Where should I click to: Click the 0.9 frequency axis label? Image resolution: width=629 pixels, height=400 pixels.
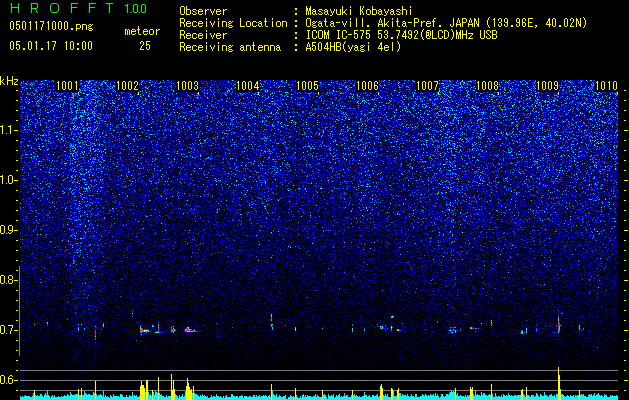point(8,230)
